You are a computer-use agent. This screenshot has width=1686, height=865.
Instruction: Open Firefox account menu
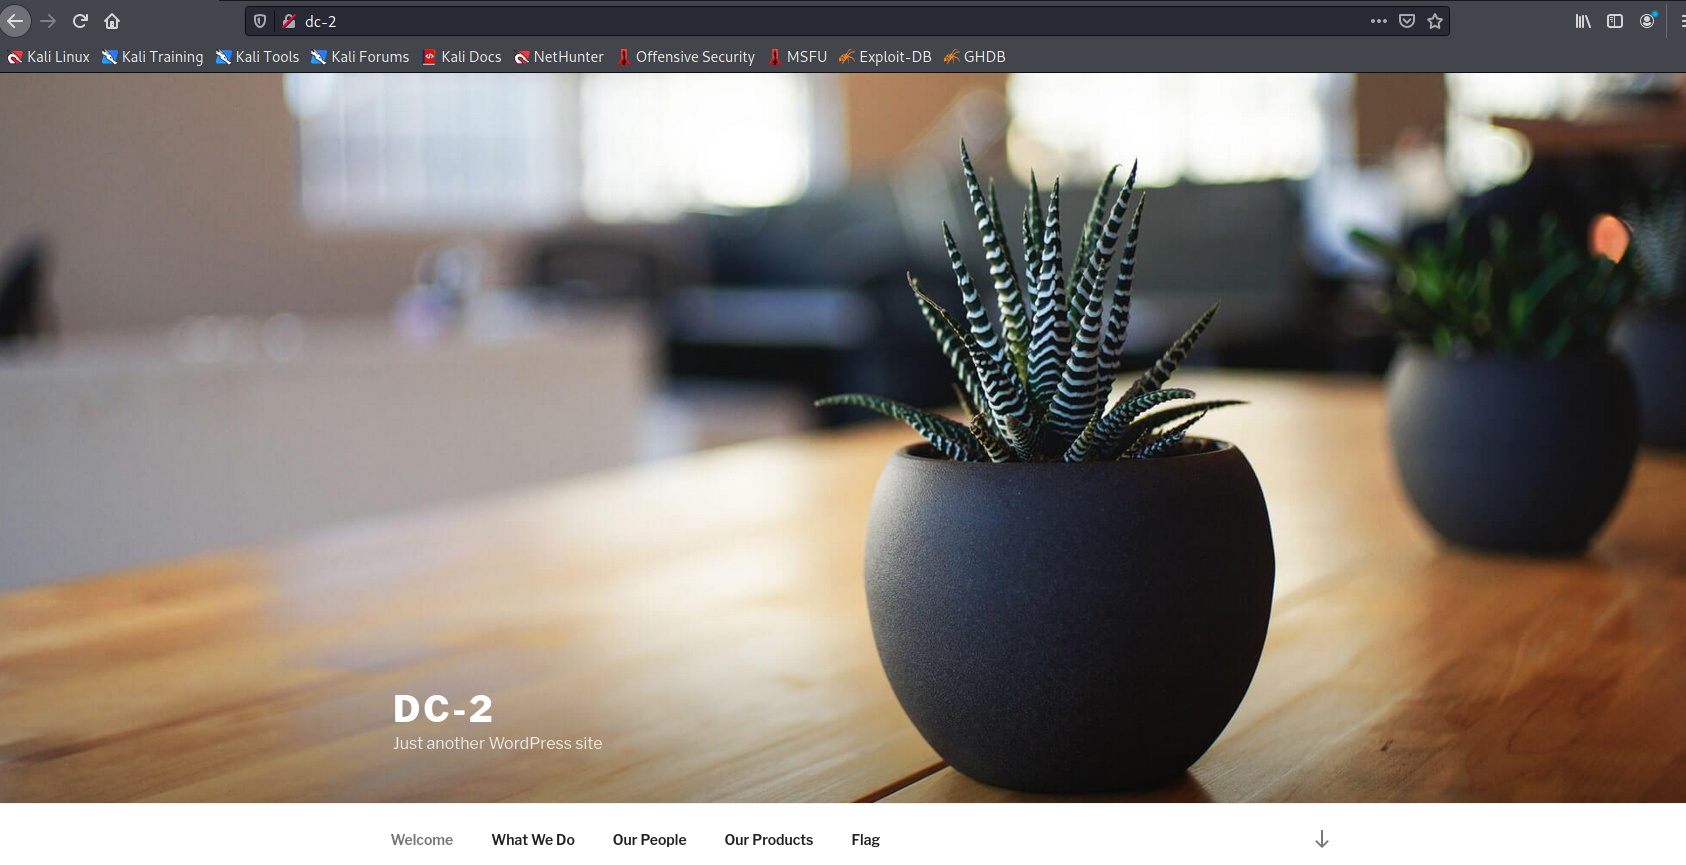(1648, 21)
